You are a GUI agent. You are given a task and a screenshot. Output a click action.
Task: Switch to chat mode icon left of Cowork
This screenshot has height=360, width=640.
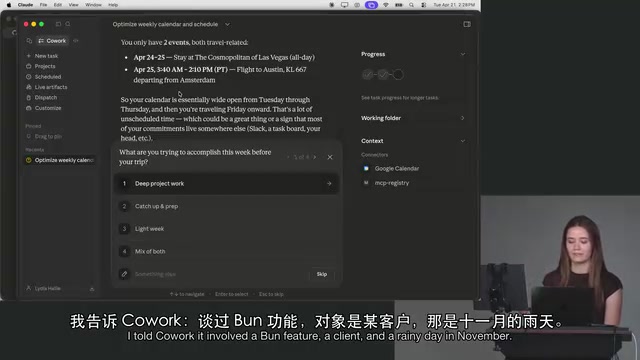(29, 41)
